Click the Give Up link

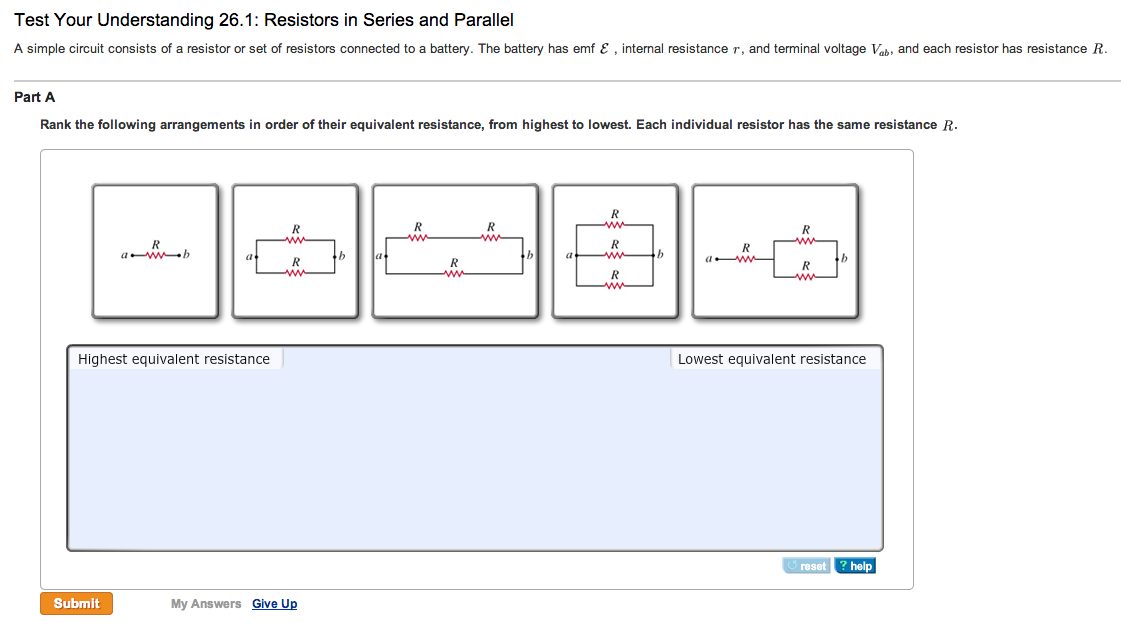click(275, 604)
